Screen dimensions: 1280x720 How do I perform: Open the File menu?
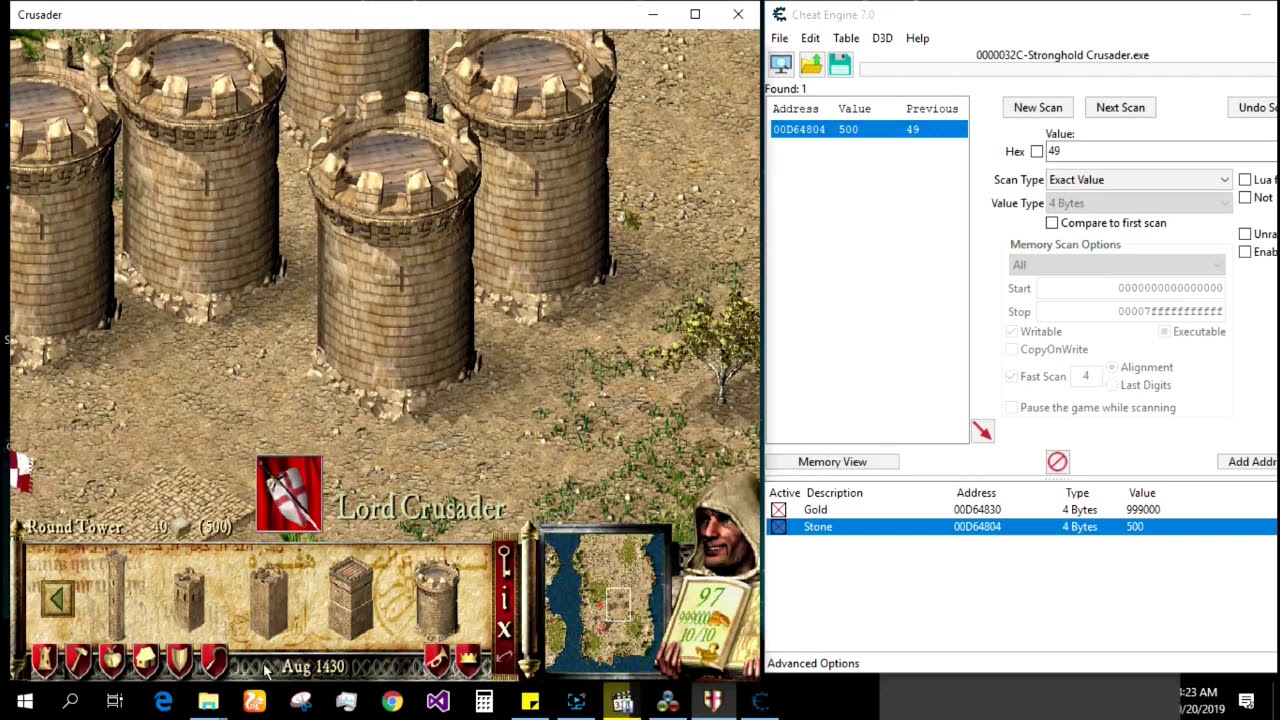tap(779, 38)
